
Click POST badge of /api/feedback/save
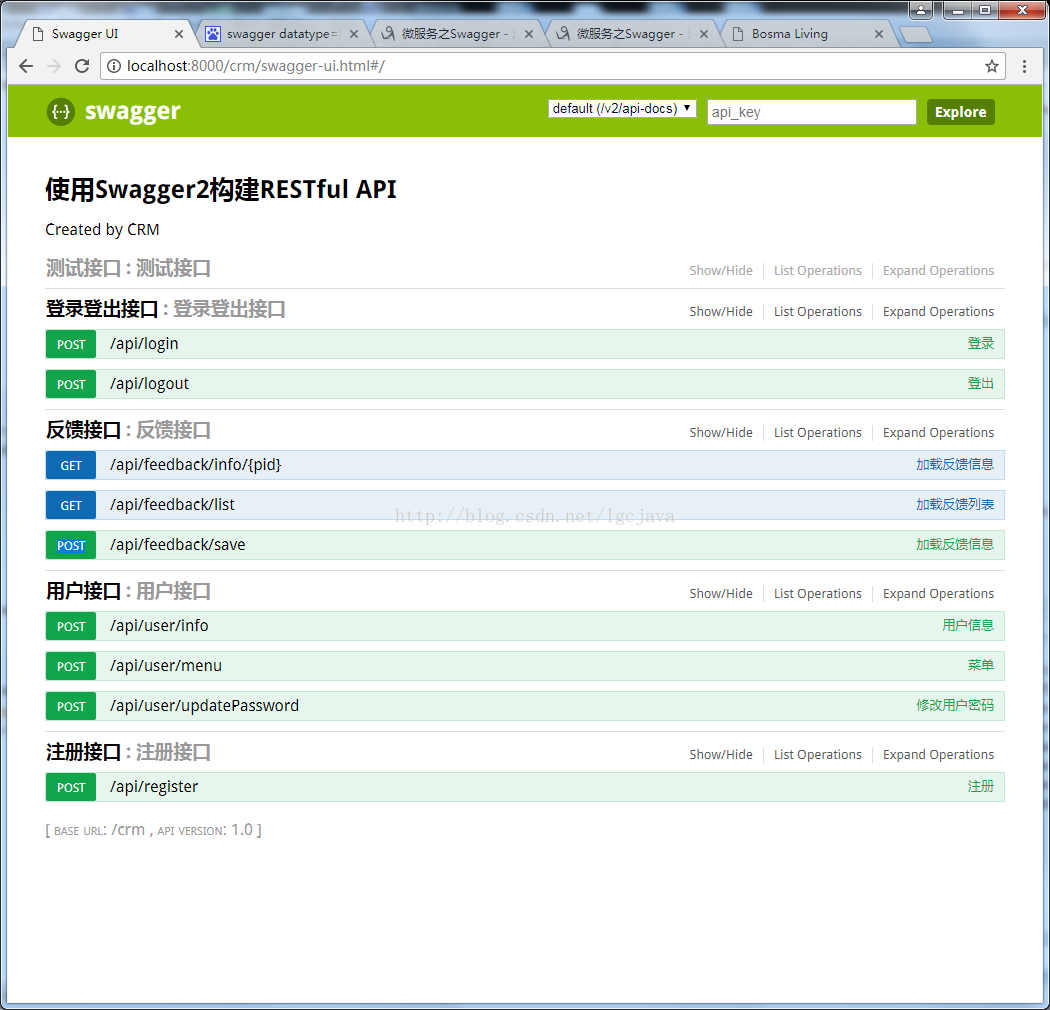(x=71, y=545)
